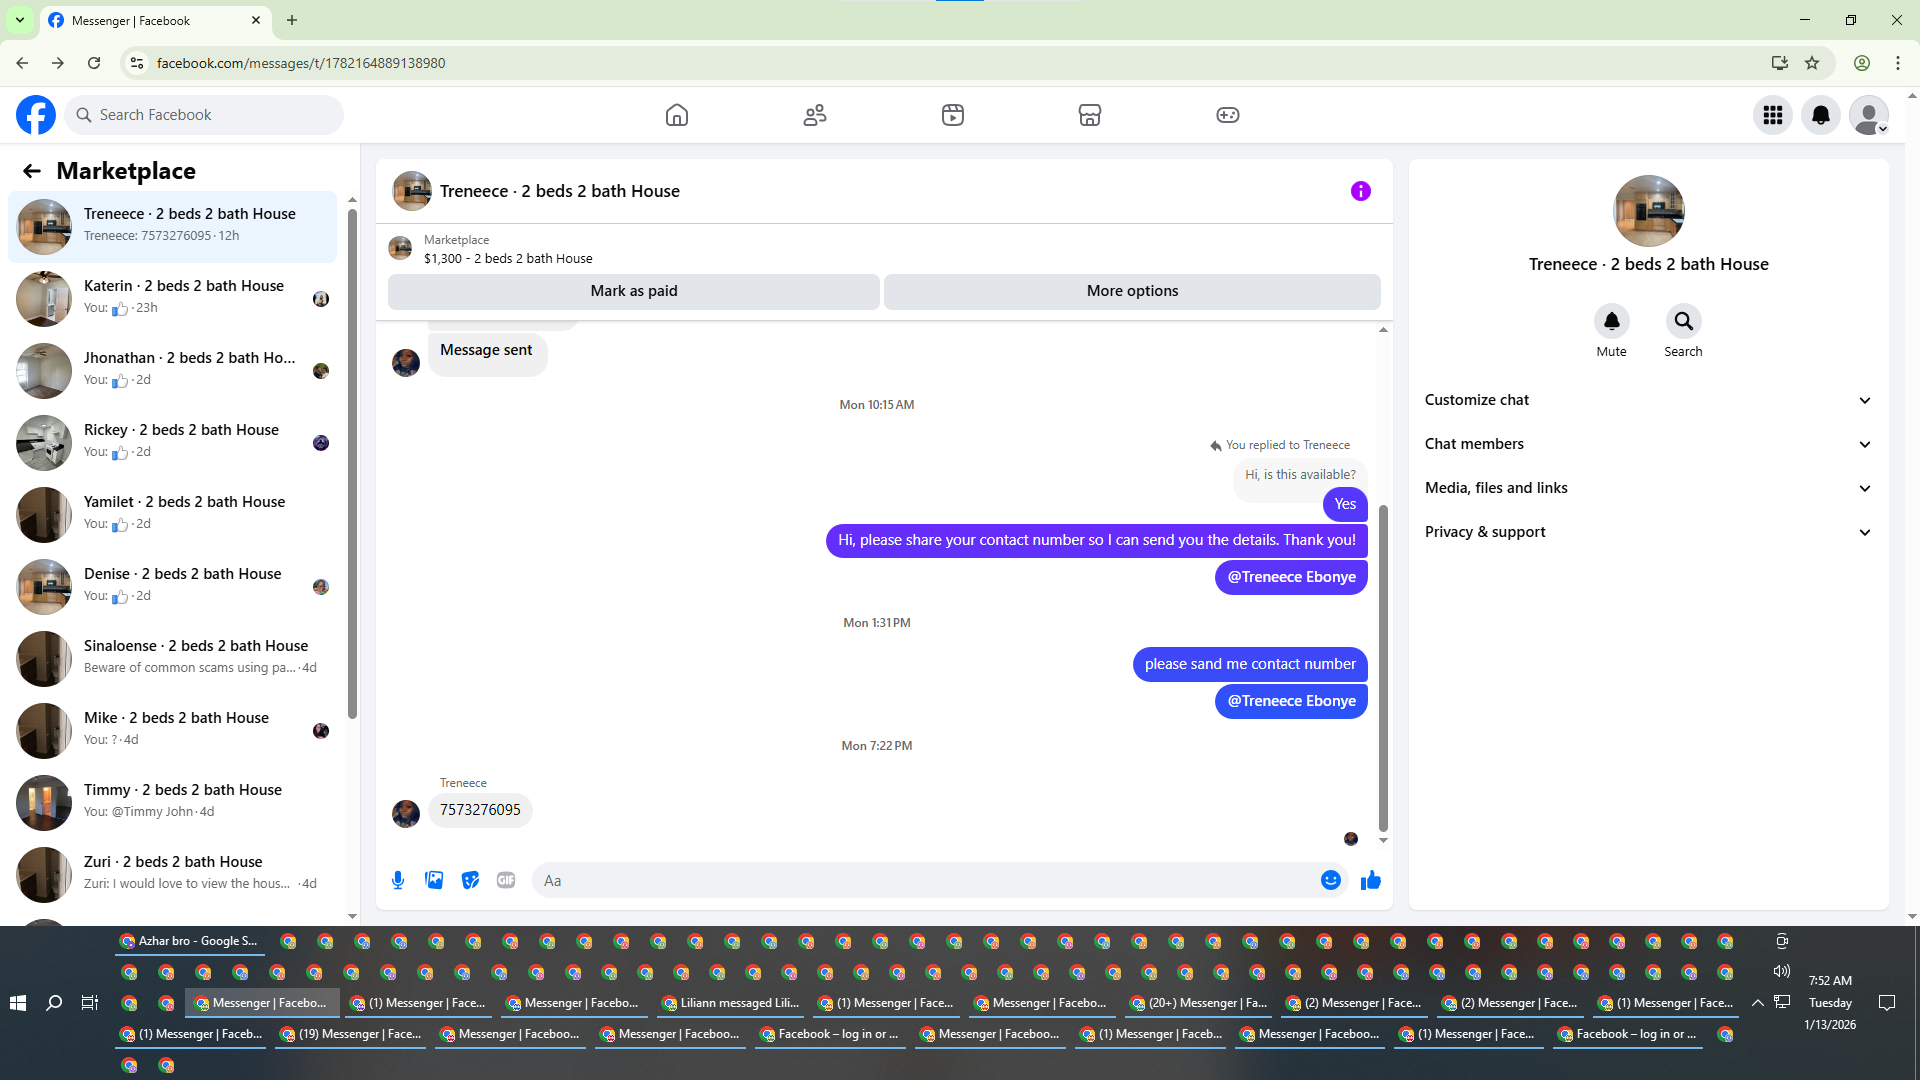Viewport: 1920px width, 1080px height.
Task: Click the voice clip microphone icon
Action: [x=398, y=880]
